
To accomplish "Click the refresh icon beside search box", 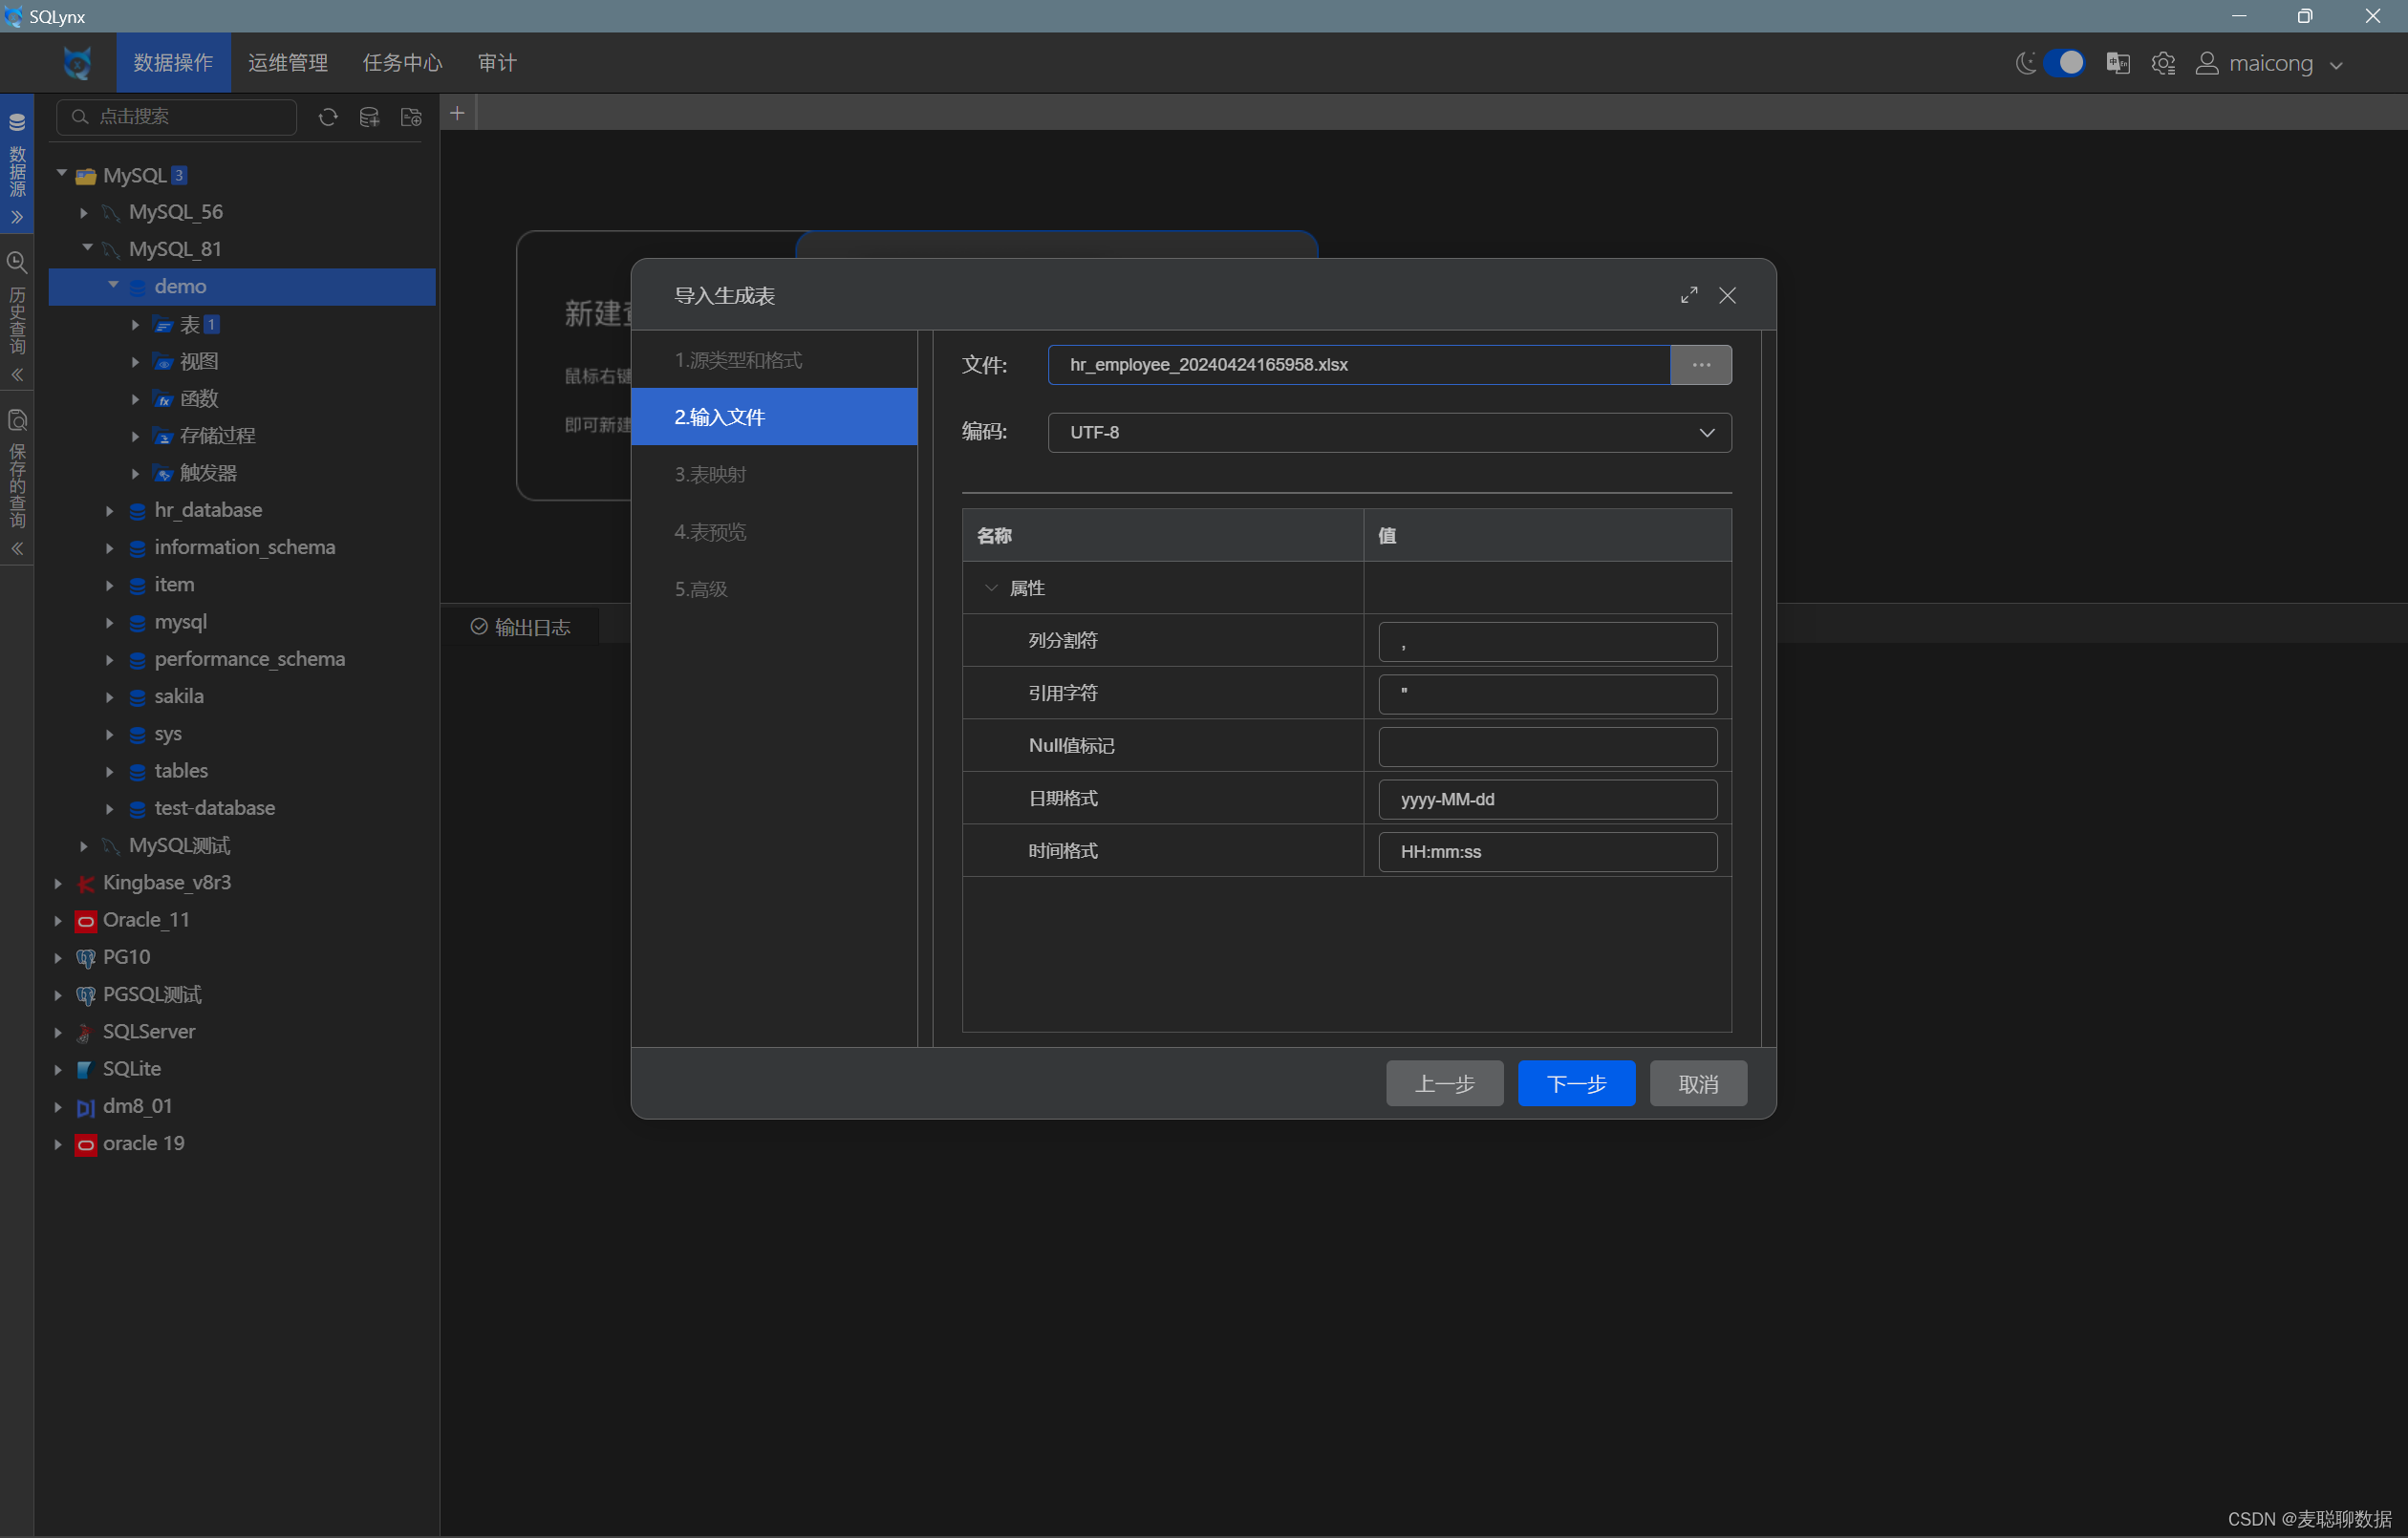I will click(328, 117).
